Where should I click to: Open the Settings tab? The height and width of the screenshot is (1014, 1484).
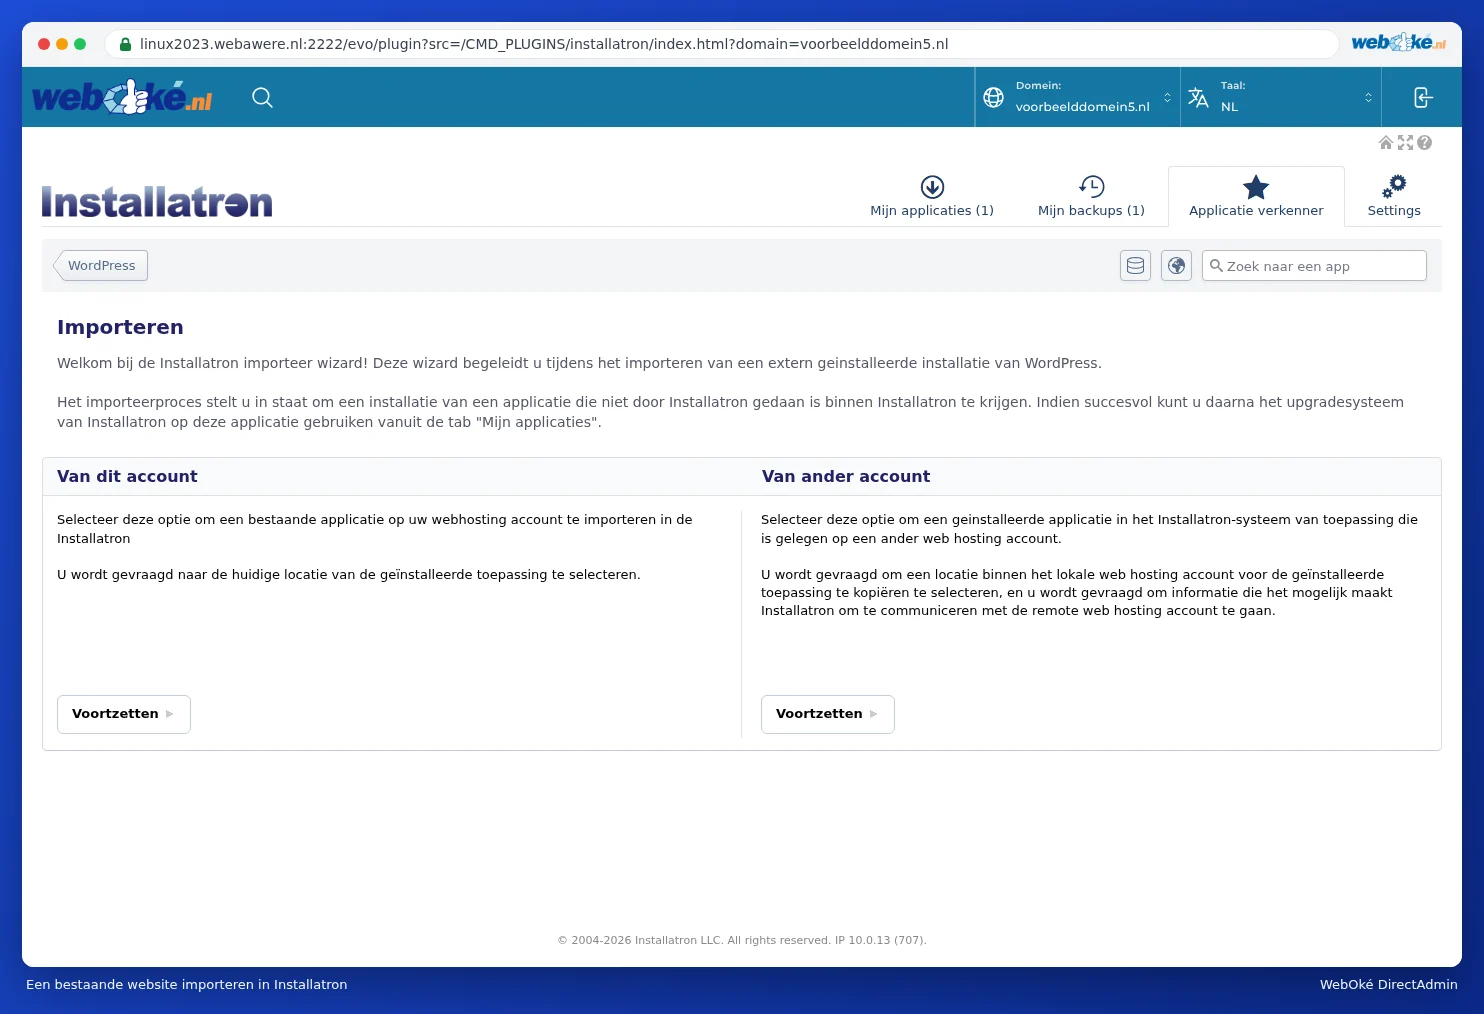pyautogui.click(x=1394, y=197)
